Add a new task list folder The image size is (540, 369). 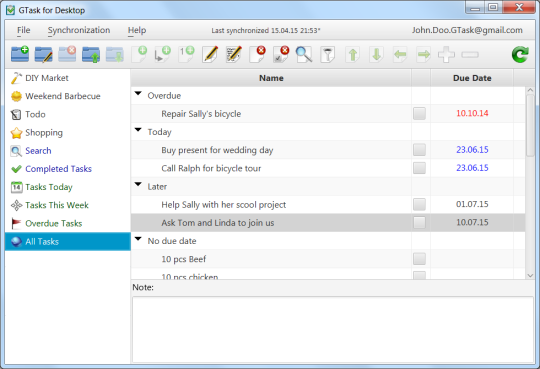(20, 54)
